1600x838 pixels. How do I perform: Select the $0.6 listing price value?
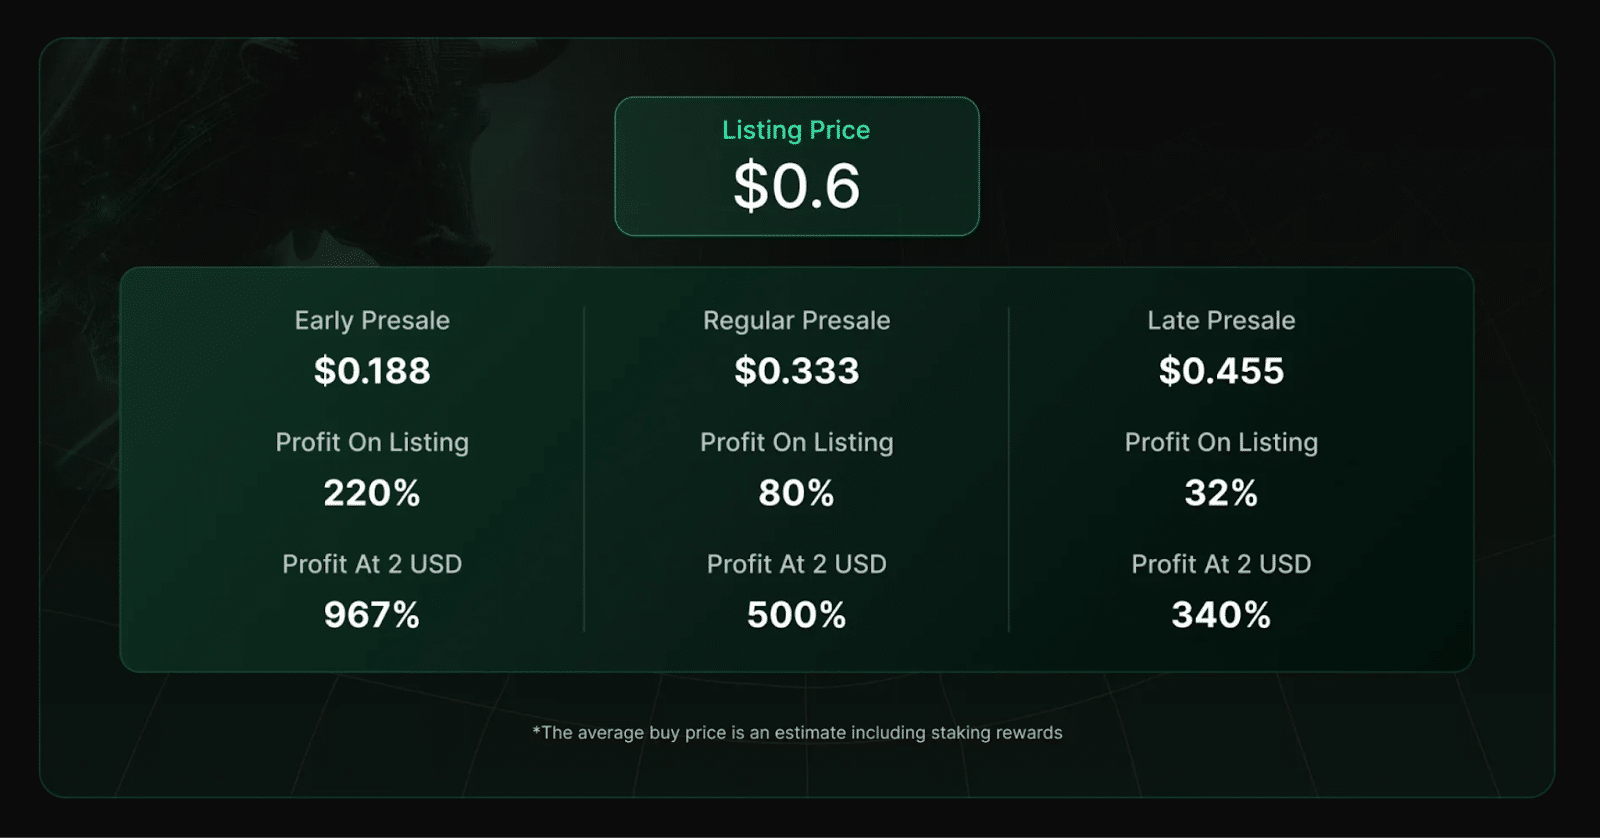796,186
